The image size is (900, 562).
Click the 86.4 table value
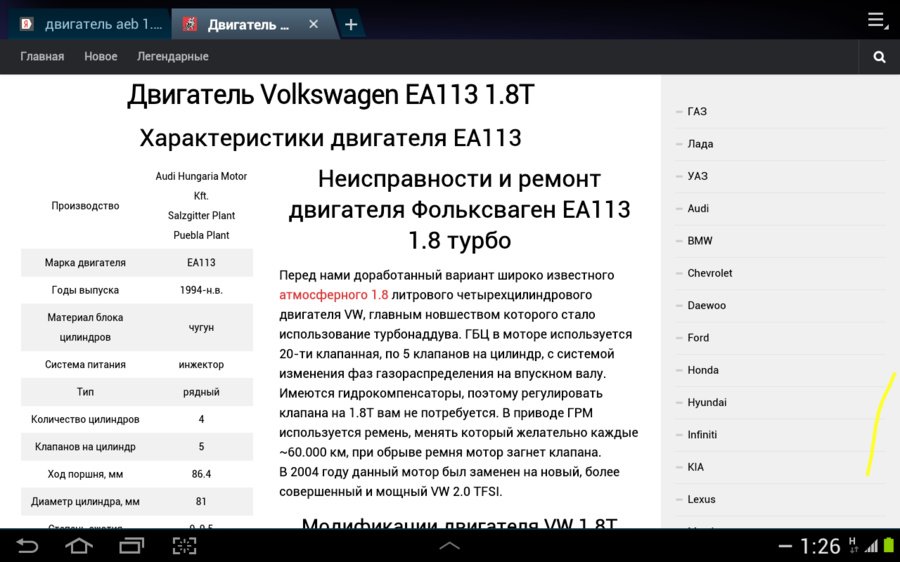(x=201, y=474)
